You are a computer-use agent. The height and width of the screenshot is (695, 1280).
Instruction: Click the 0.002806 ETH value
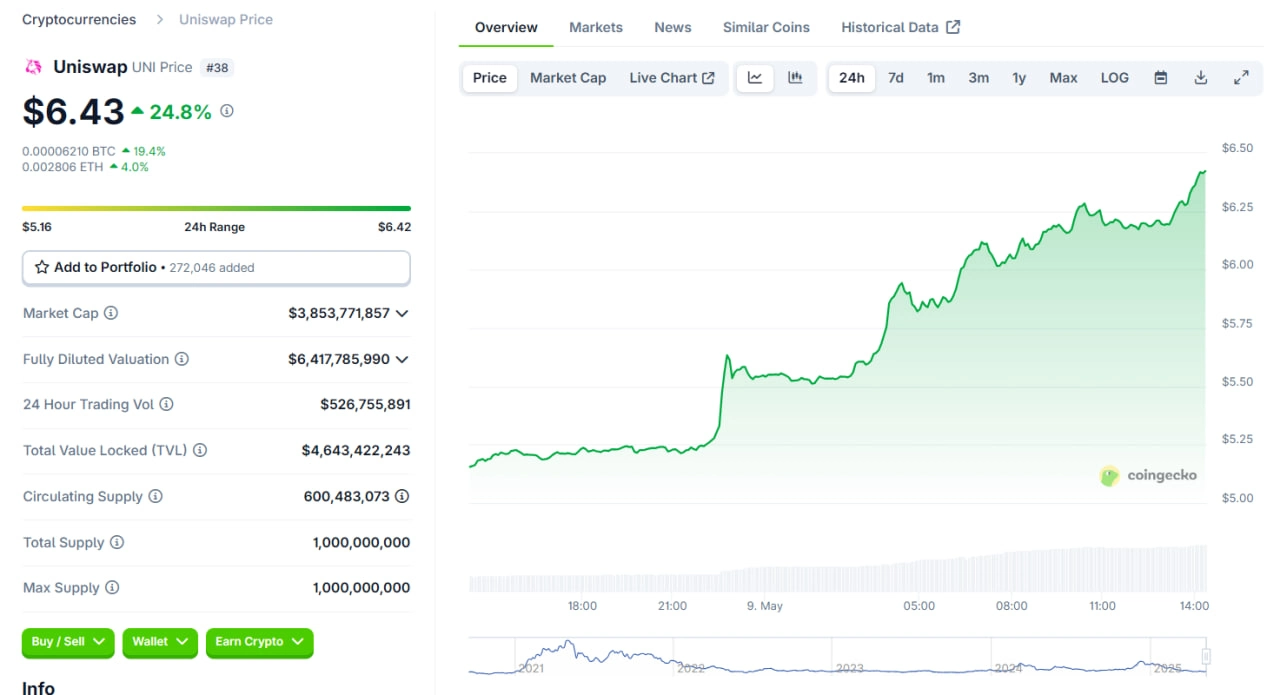coord(63,167)
